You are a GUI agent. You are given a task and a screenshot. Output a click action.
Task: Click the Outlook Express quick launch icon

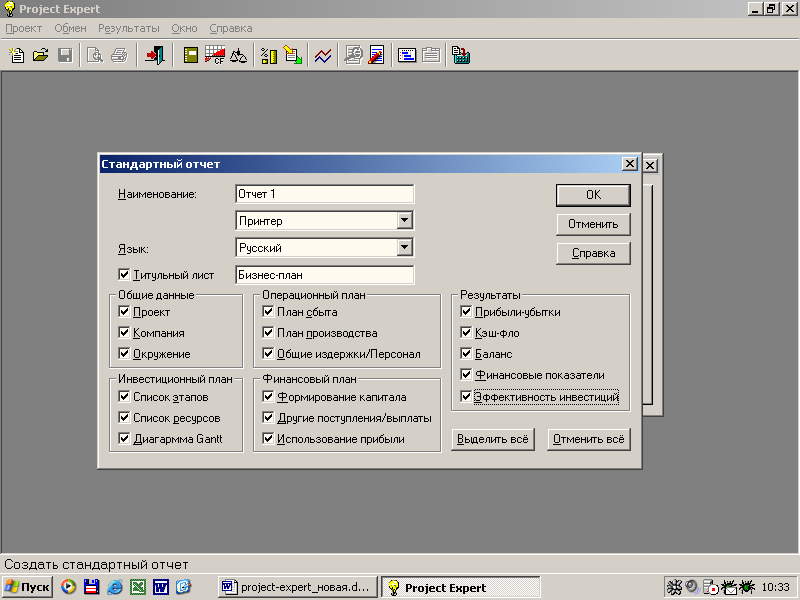point(184,587)
